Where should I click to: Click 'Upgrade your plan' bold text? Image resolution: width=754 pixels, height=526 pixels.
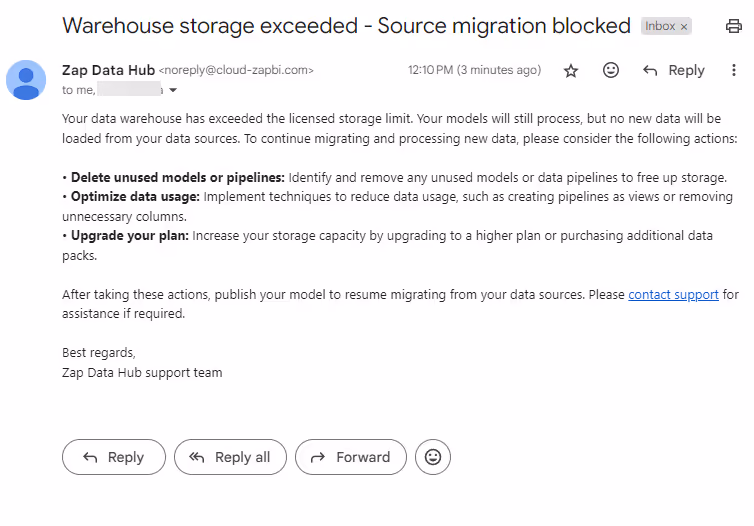tap(129, 236)
